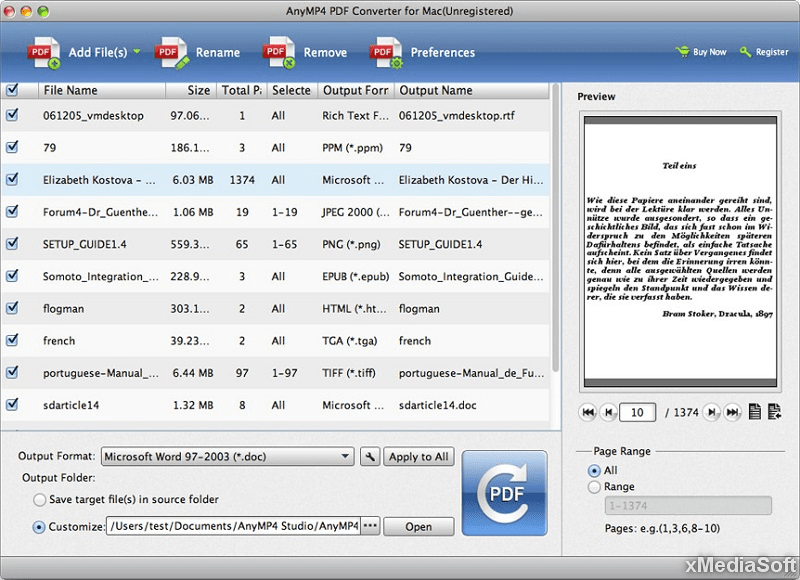Click the page export icon beside navigation
Viewport: 800px width, 580px height.
click(x=774, y=412)
